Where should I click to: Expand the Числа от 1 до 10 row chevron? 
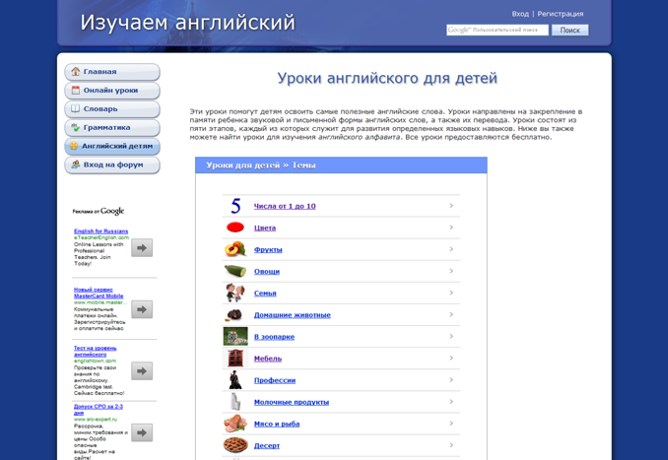(x=451, y=206)
